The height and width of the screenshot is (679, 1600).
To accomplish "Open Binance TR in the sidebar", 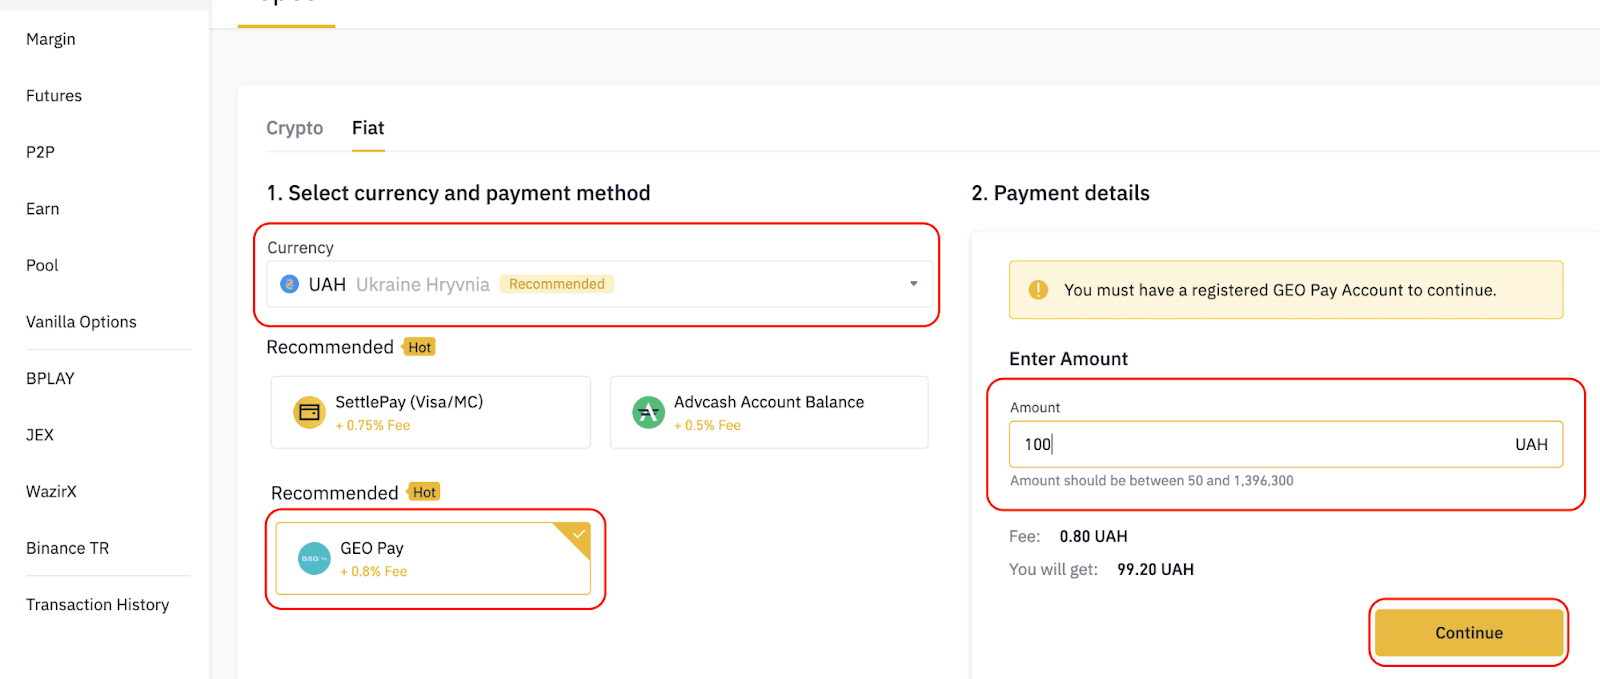I will 68,548.
